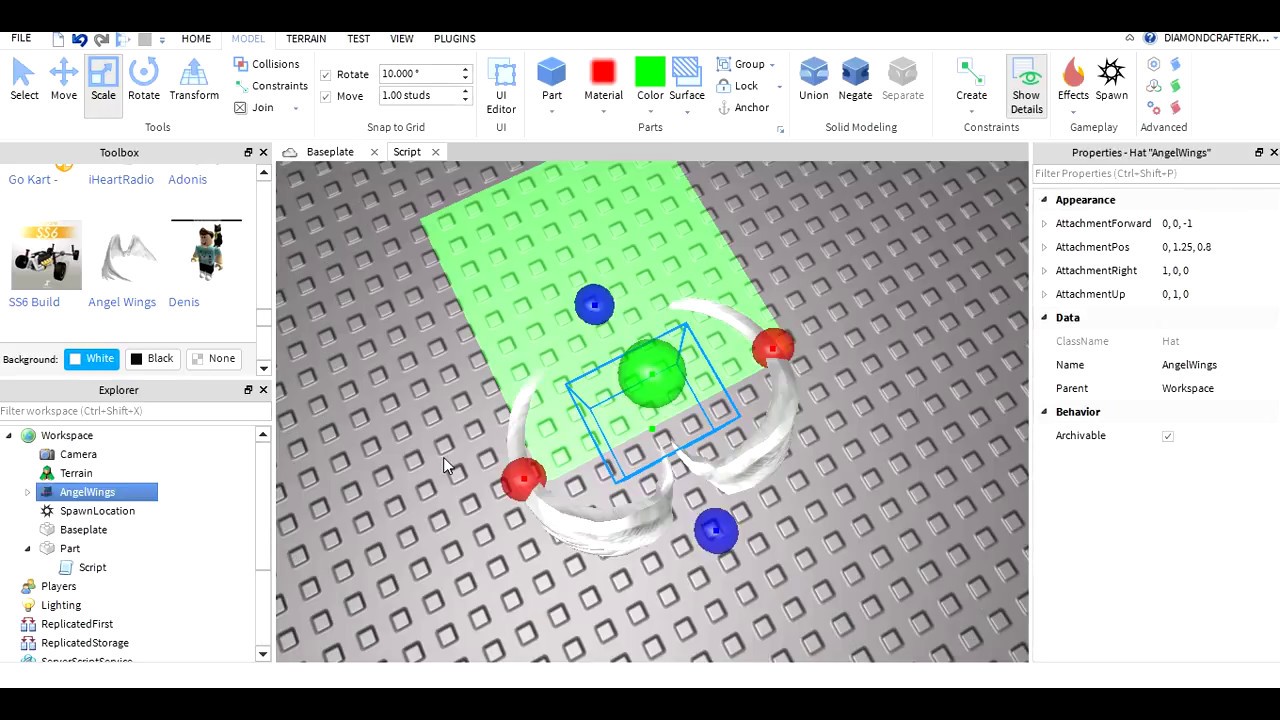Switch to the TEST ribbon tab
The height and width of the screenshot is (720, 1280).
click(x=358, y=38)
